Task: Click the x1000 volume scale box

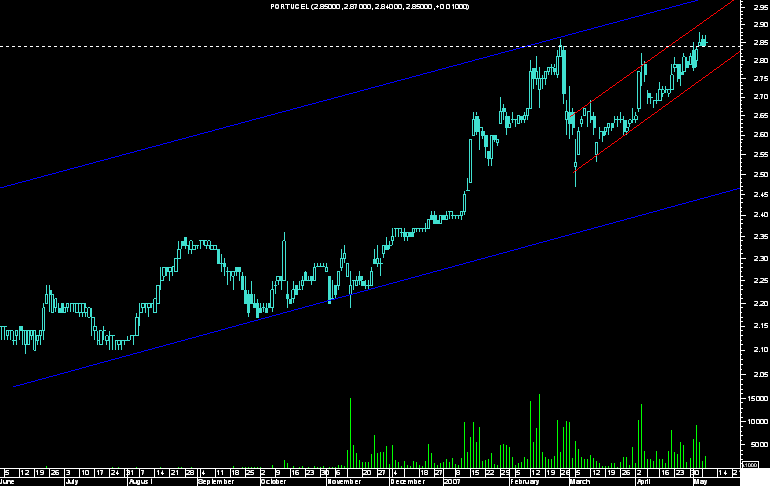Action: click(x=750, y=464)
